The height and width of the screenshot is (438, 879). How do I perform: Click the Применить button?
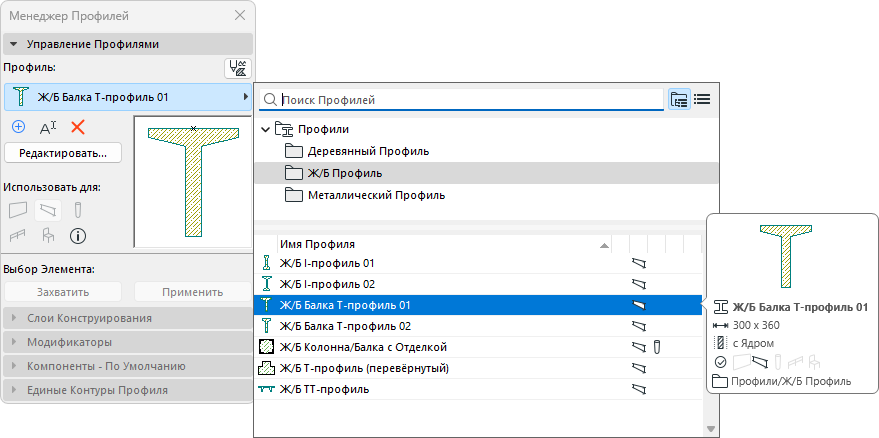coord(193,292)
